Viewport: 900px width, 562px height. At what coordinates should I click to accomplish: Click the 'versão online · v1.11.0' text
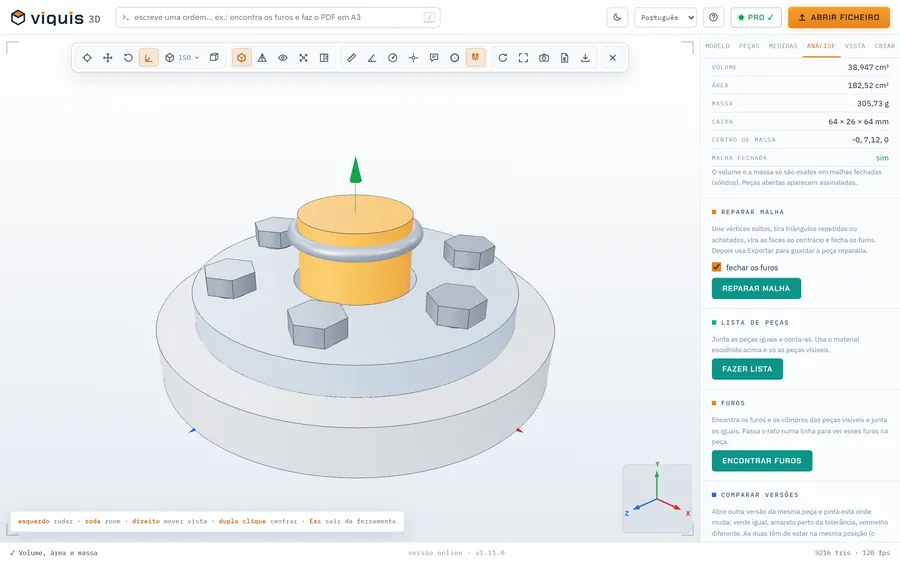456,553
